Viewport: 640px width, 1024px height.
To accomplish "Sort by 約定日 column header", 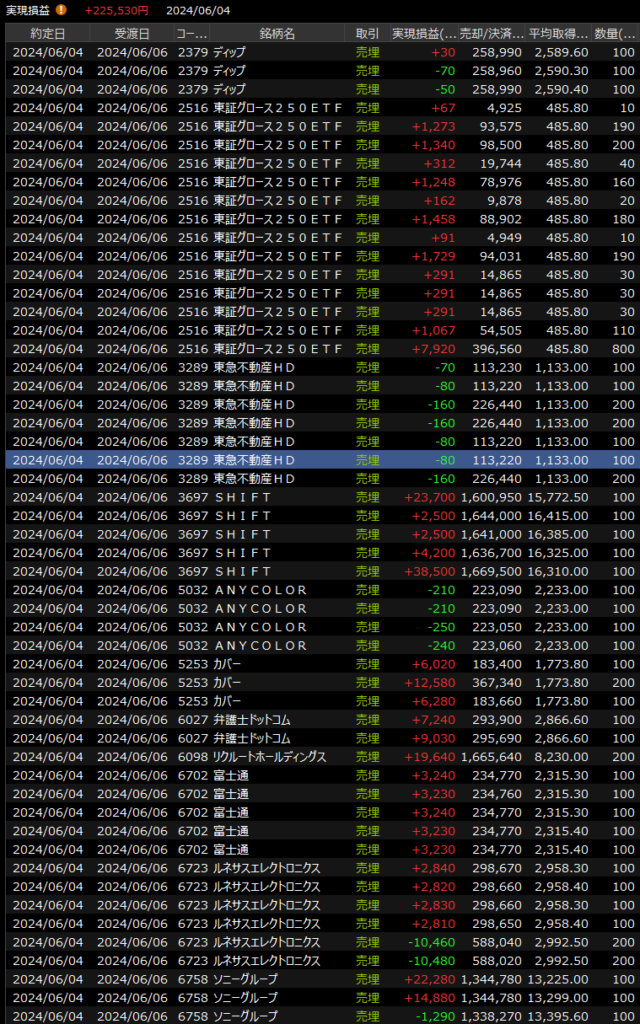I will pos(47,33).
